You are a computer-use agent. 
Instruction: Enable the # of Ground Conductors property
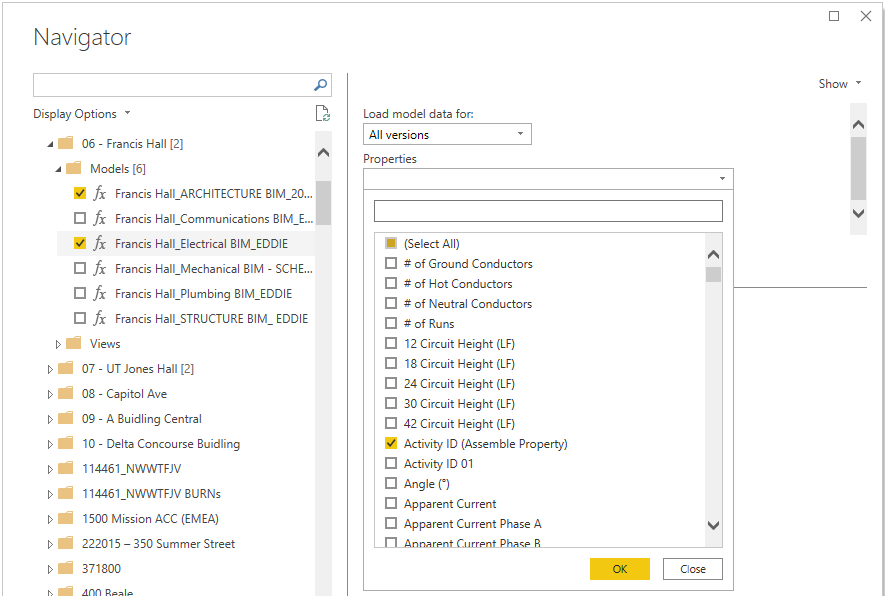tap(391, 264)
